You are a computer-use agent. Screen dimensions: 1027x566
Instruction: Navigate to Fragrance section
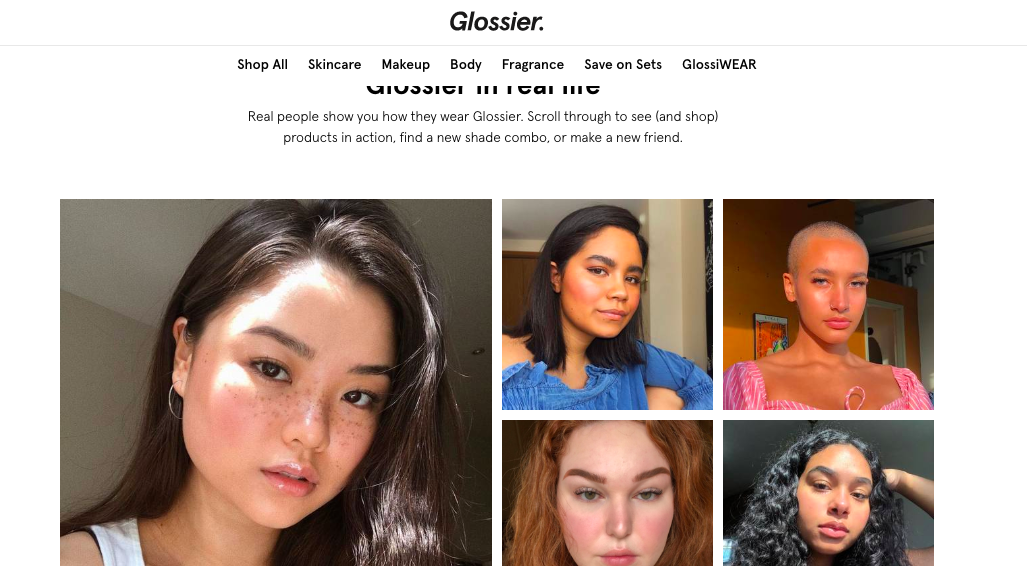(532, 64)
